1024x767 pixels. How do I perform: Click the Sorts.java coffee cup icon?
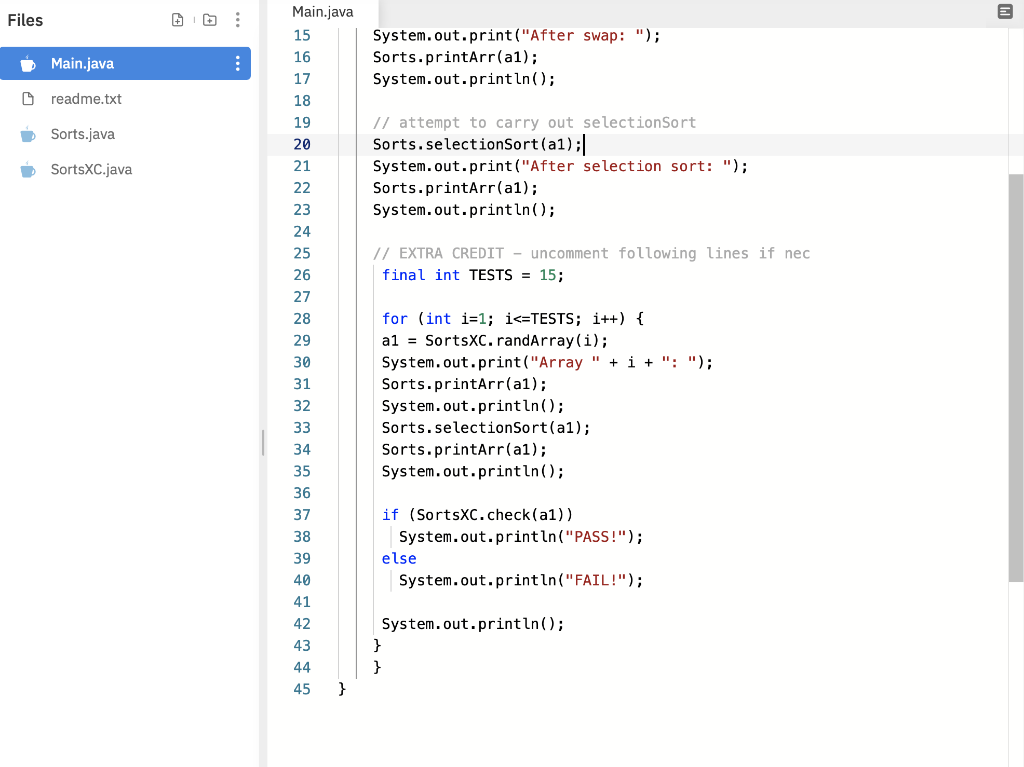tap(27, 134)
